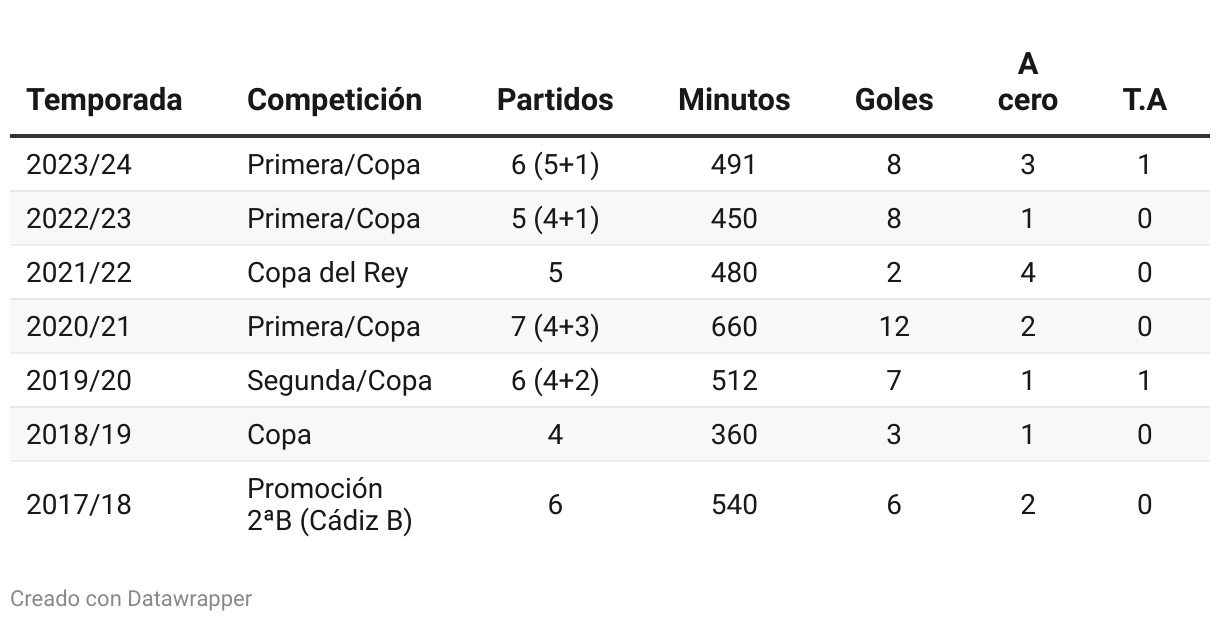Click the 2018/19 season cell
The width and height of the screenshot is (1220, 622).
[x=79, y=435]
